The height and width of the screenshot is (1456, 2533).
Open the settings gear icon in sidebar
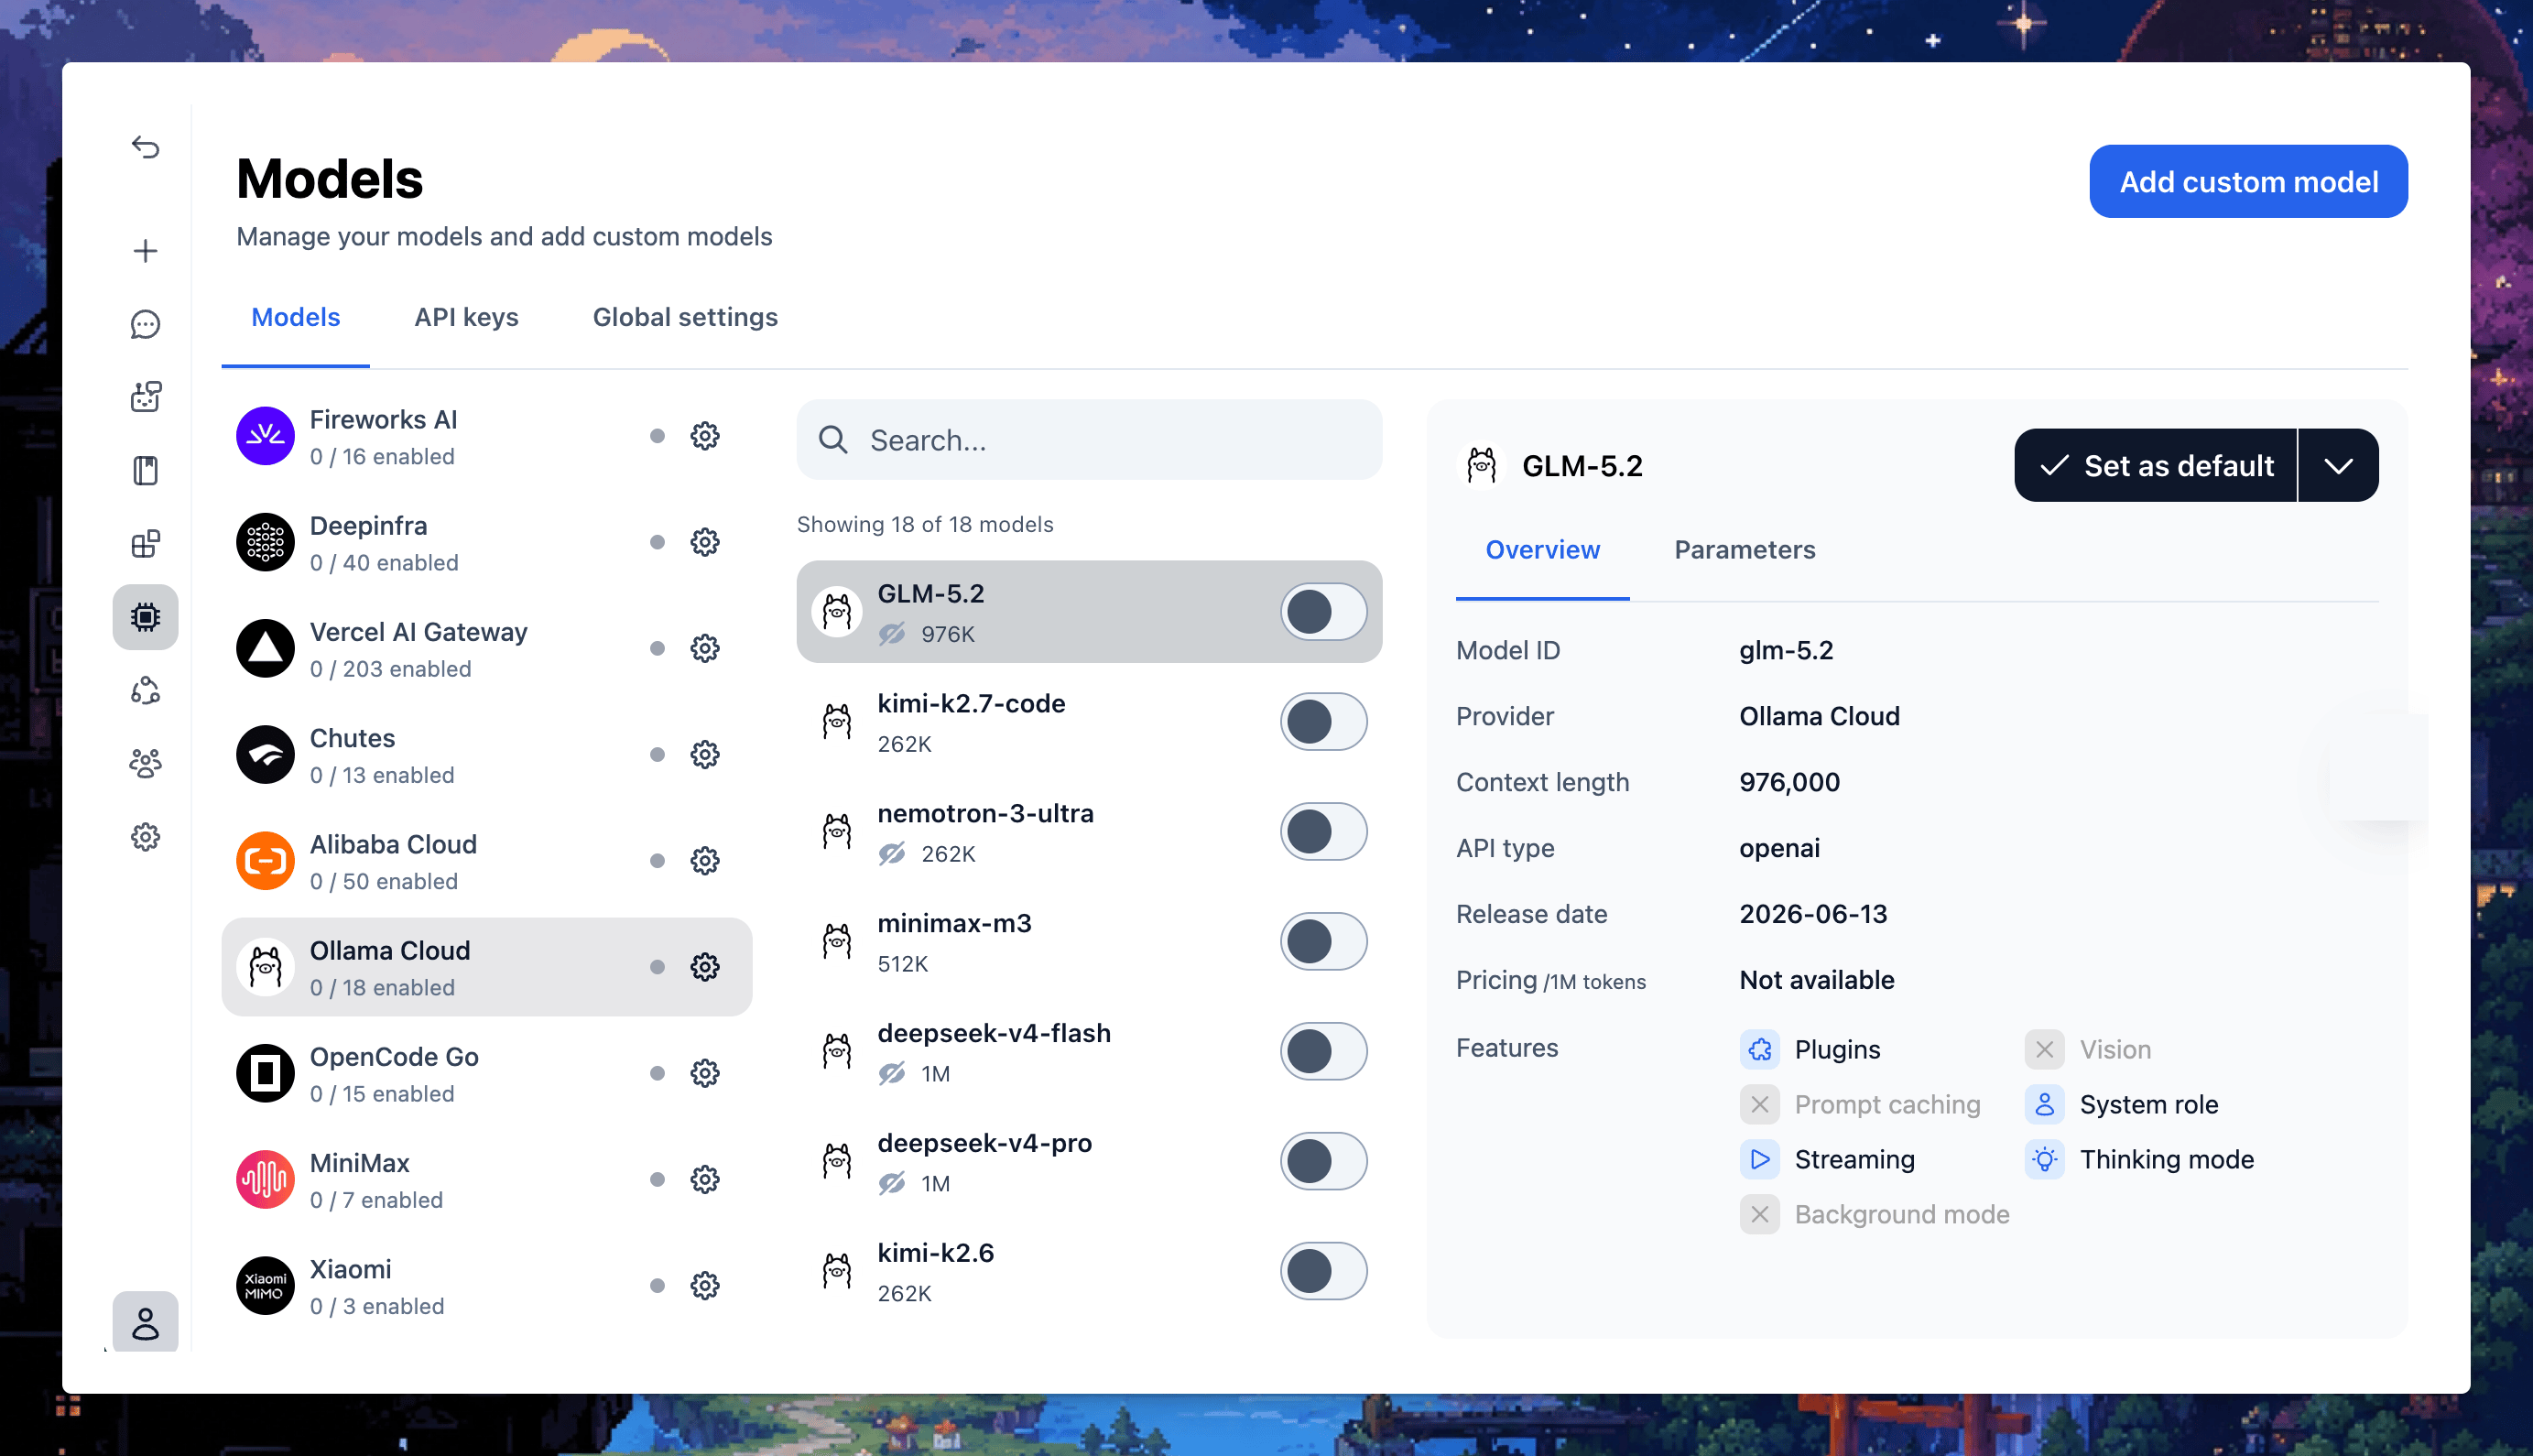coord(146,837)
